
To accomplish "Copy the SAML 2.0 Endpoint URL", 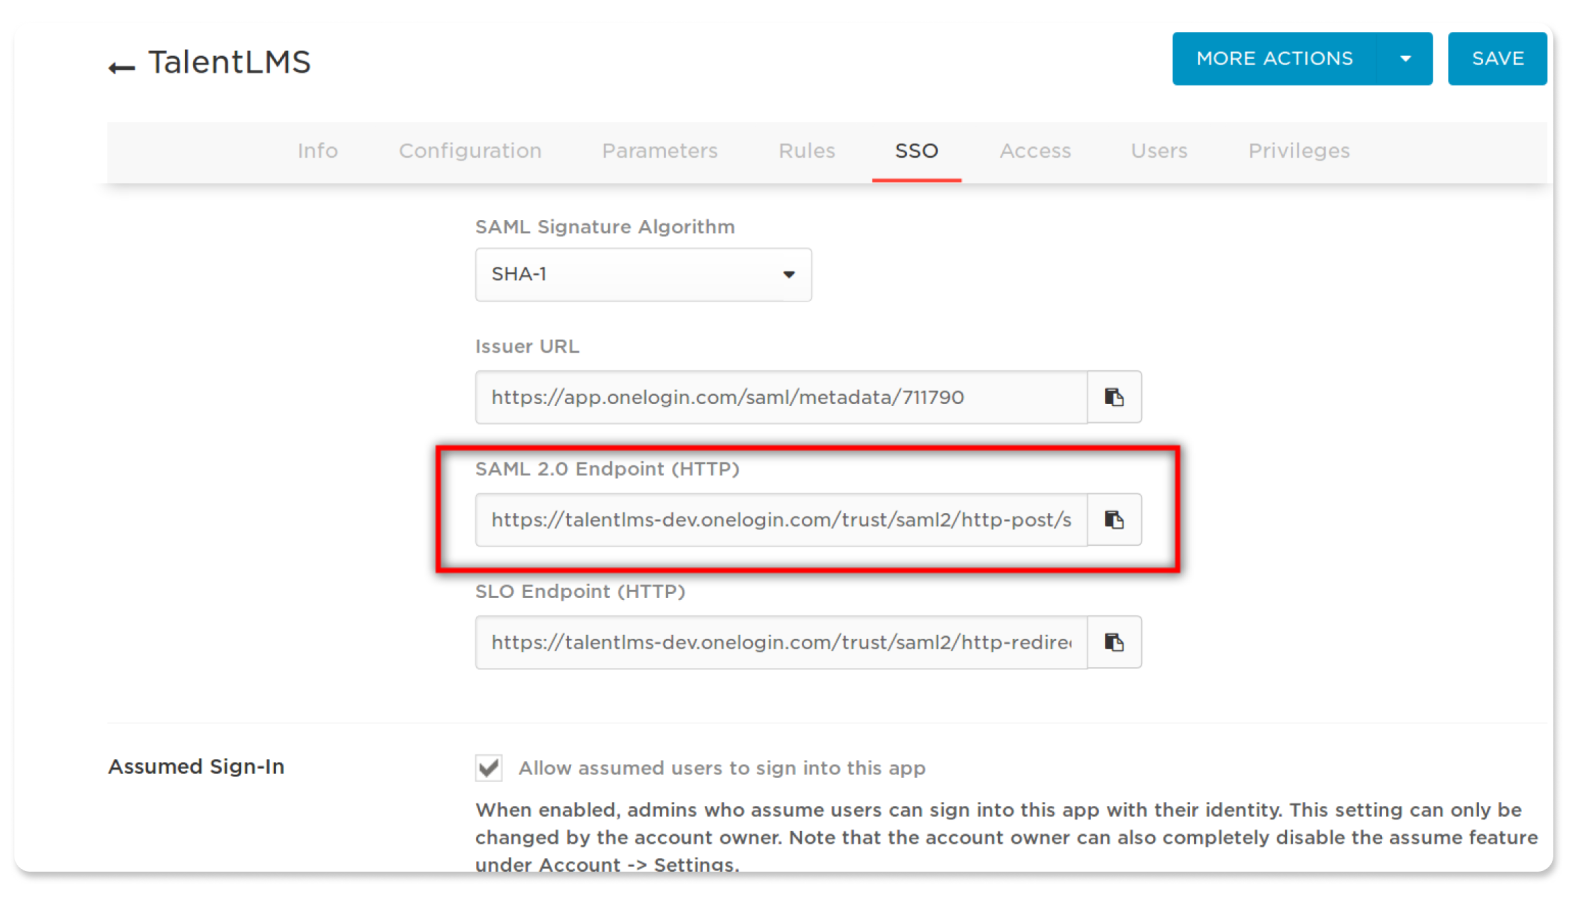I will tap(1114, 520).
